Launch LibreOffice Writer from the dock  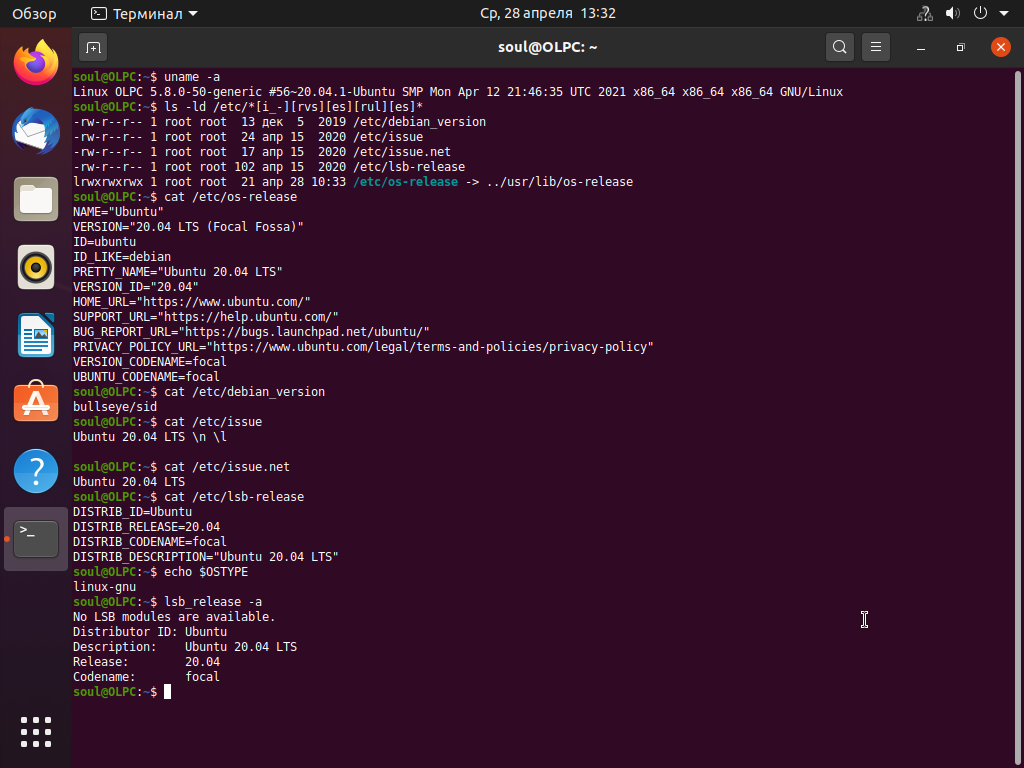[36, 335]
